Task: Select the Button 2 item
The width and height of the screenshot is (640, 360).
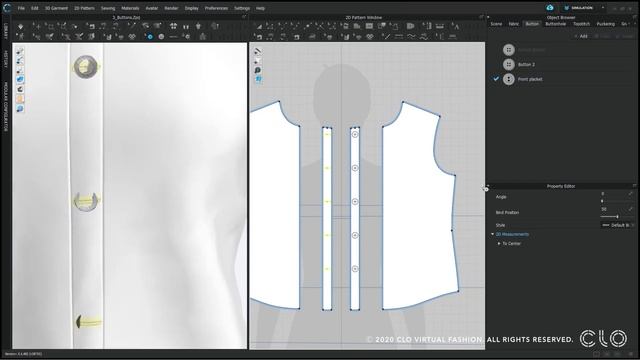Action: 526,64
